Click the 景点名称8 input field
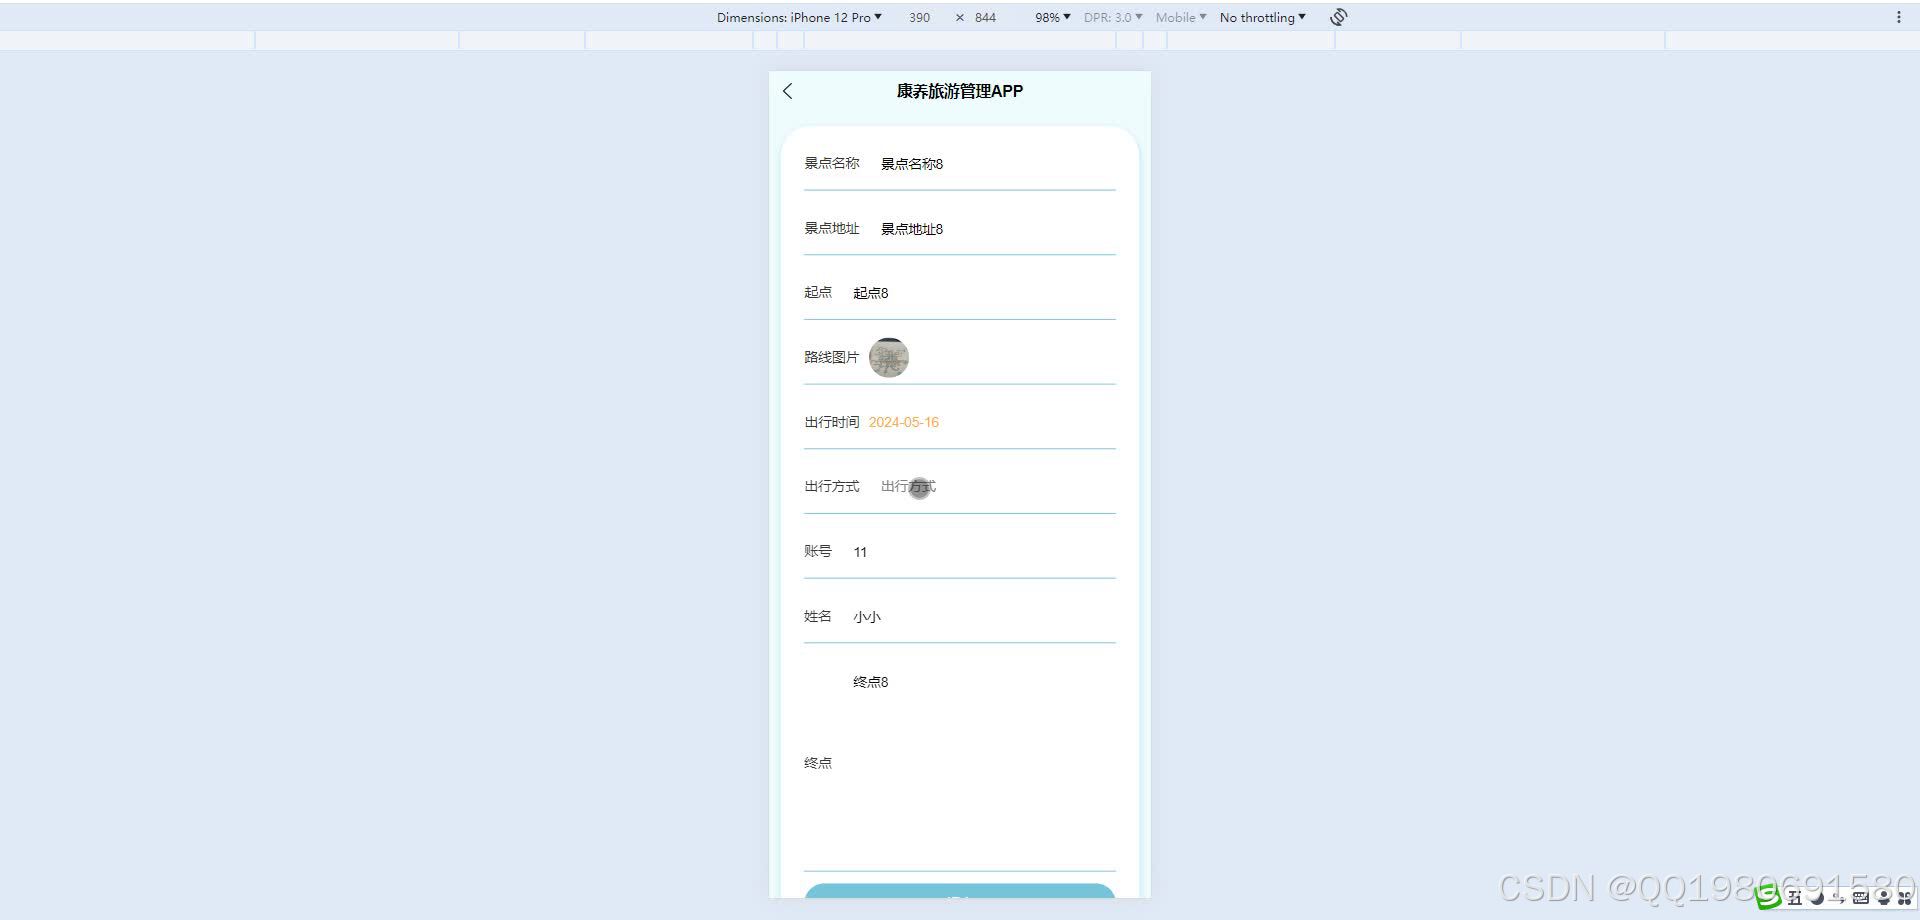Image resolution: width=1920 pixels, height=920 pixels. coord(911,163)
